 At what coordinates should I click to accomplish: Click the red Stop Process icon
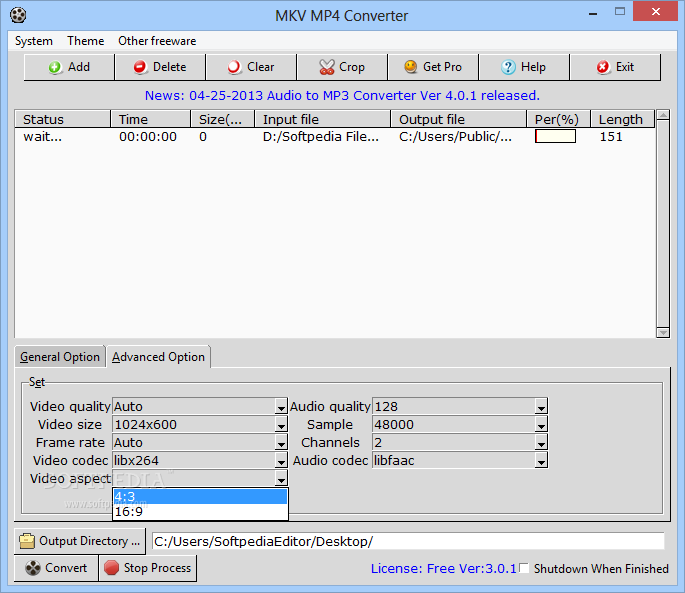click(x=111, y=568)
